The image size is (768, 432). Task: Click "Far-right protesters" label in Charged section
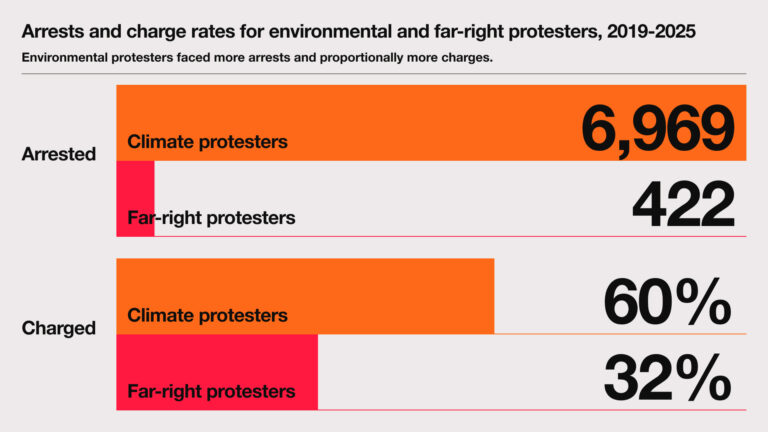coord(211,391)
